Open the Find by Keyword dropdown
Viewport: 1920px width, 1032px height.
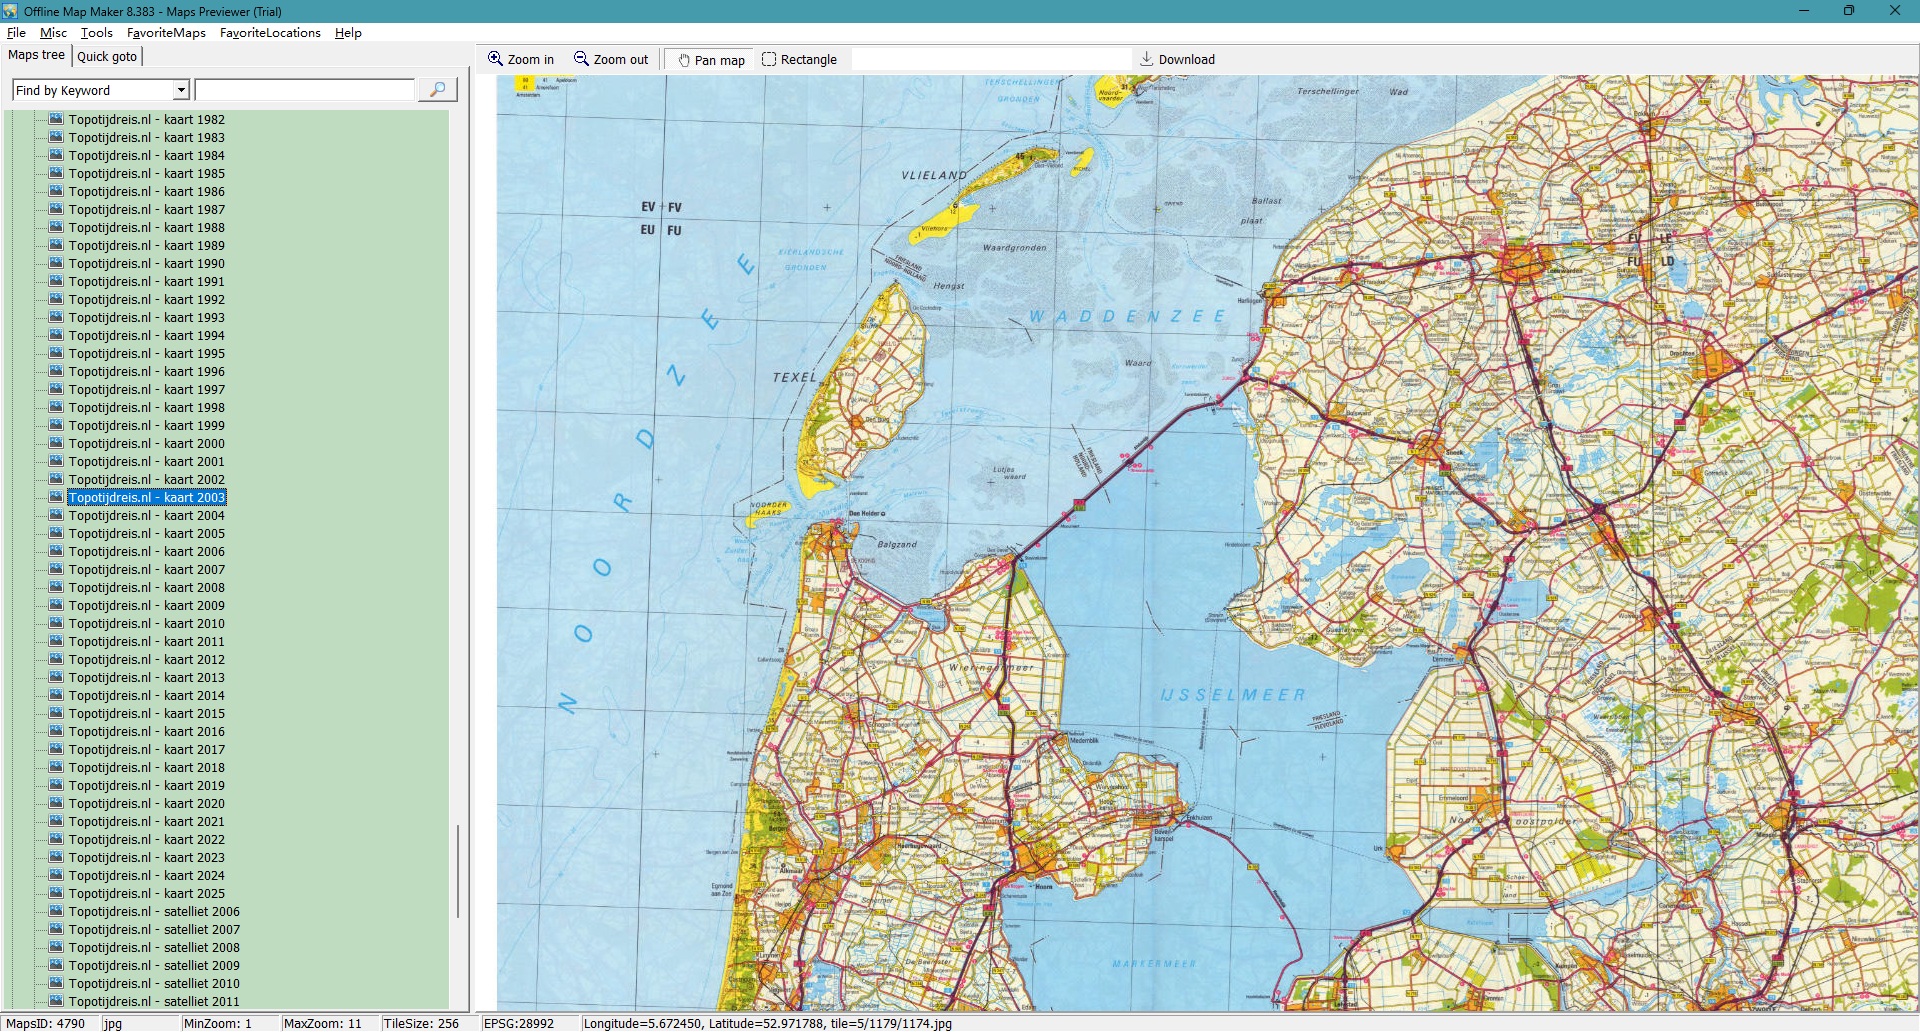coord(181,90)
